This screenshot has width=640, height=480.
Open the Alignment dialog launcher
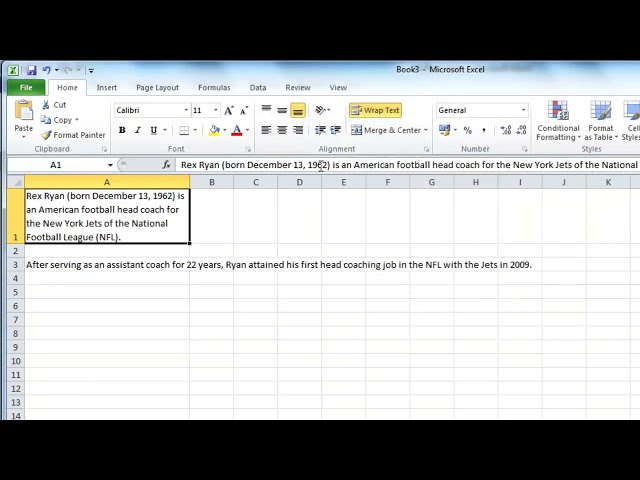tap(426, 149)
